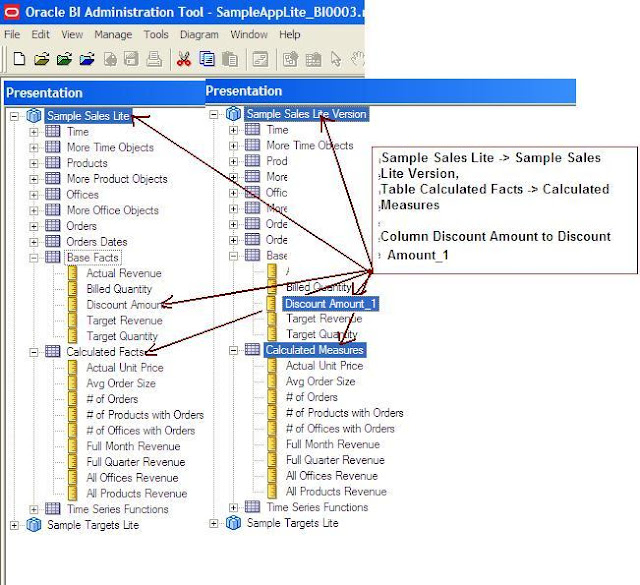The width and height of the screenshot is (640, 585).
Task: Click the Print toolbar icon
Action: [x=154, y=59]
